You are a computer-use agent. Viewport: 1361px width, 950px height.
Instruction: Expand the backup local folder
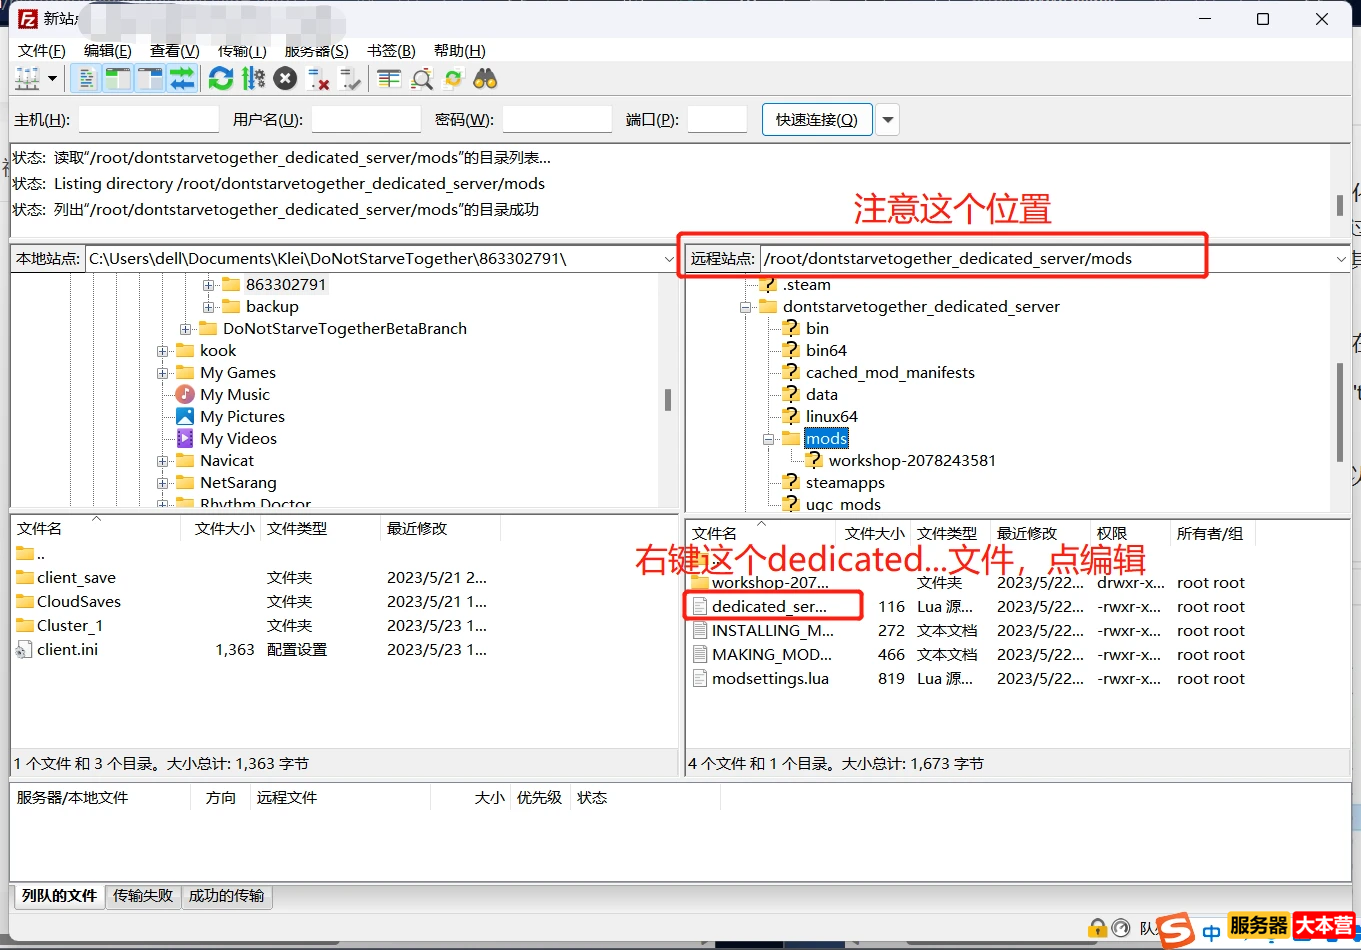pyautogui.click(x=208, y=307)
